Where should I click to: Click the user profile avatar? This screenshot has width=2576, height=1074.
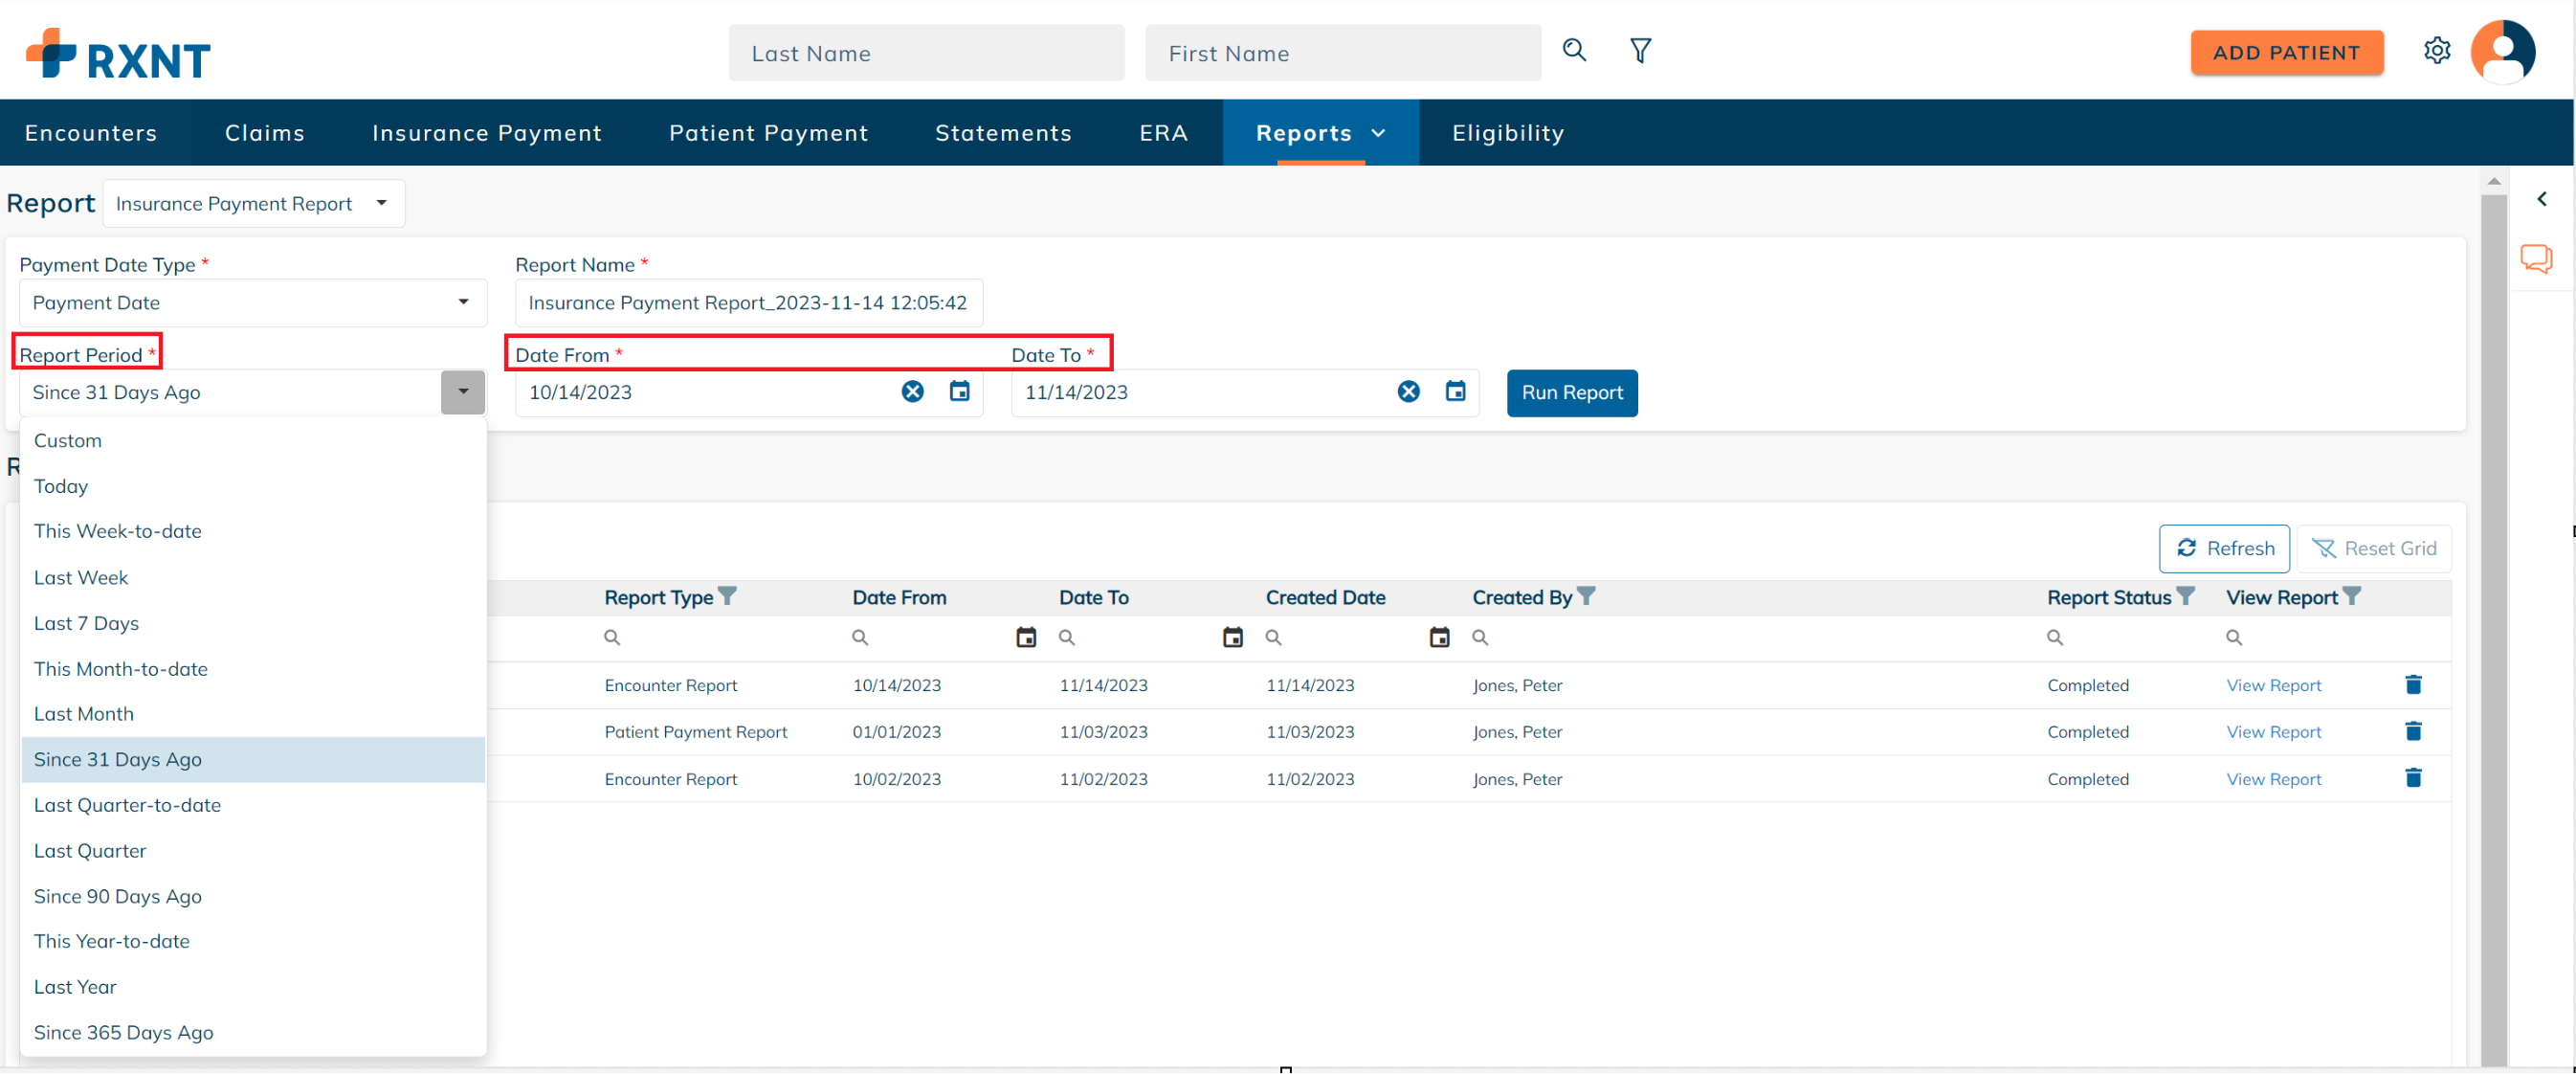point(2503,50)
